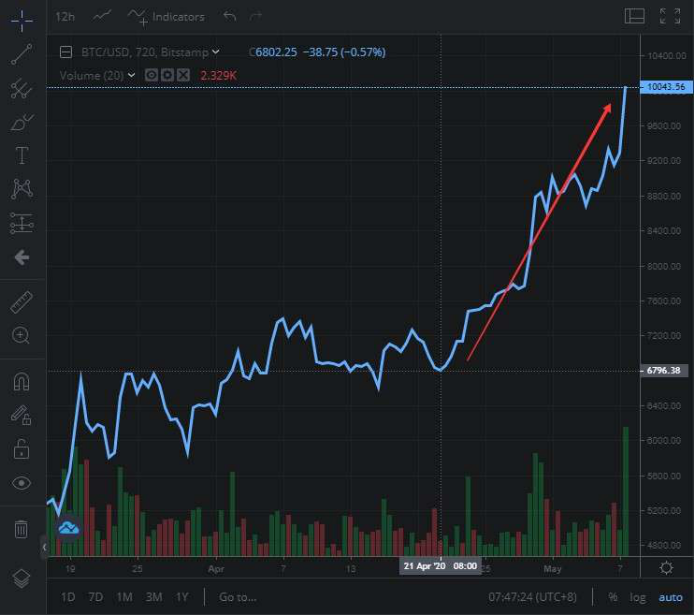Screen dimensions: 695x615
Task: Open the ruler measure tool
Action: pyautogui.click(x=21, y=301)
